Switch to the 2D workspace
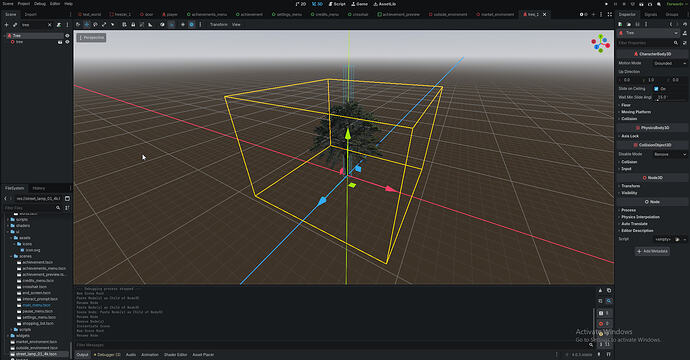The height and width of the screenshot is (360, 690). pyautogui.click(x=301, y=4)
